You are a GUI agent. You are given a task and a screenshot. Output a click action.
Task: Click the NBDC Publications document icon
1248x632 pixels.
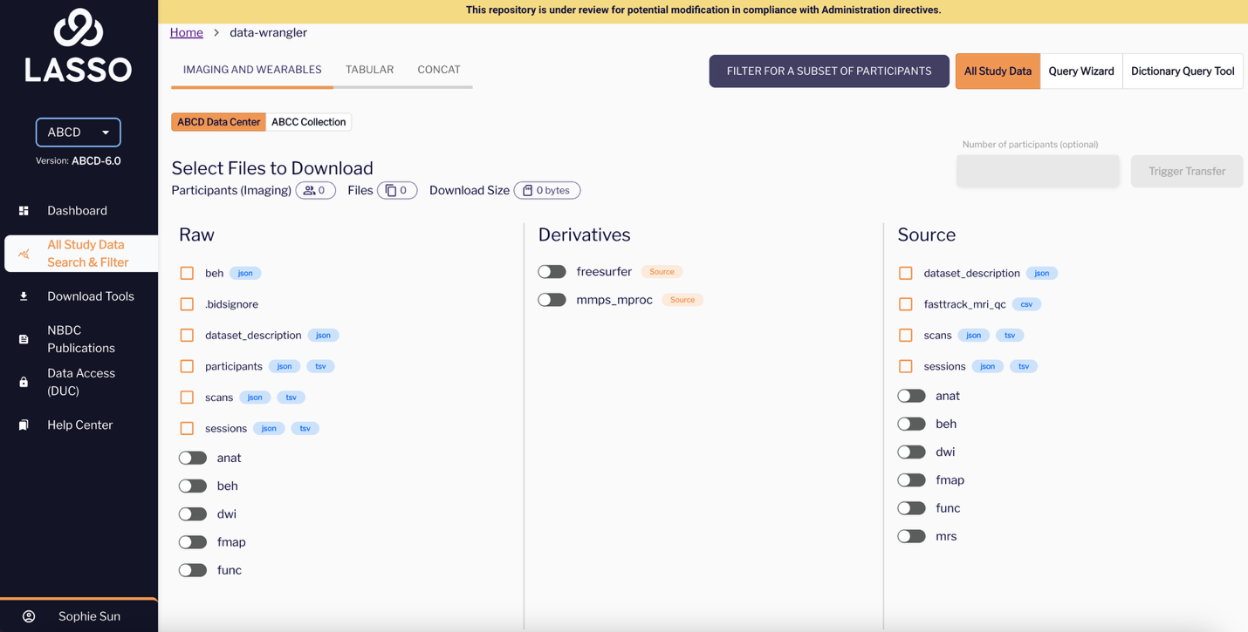(24, 339)
